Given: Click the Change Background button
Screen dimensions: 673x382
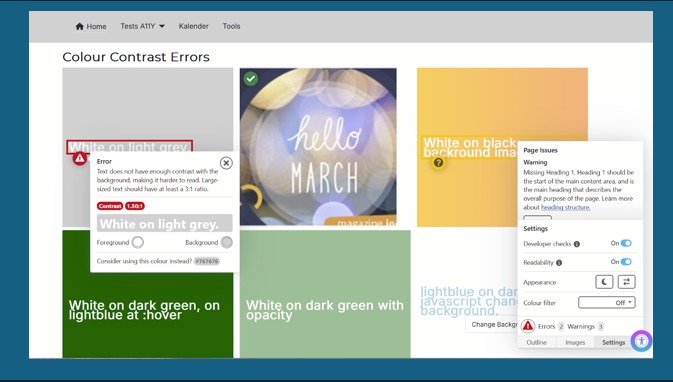Looking at the screenshot, I should click(x=492, y=324).
